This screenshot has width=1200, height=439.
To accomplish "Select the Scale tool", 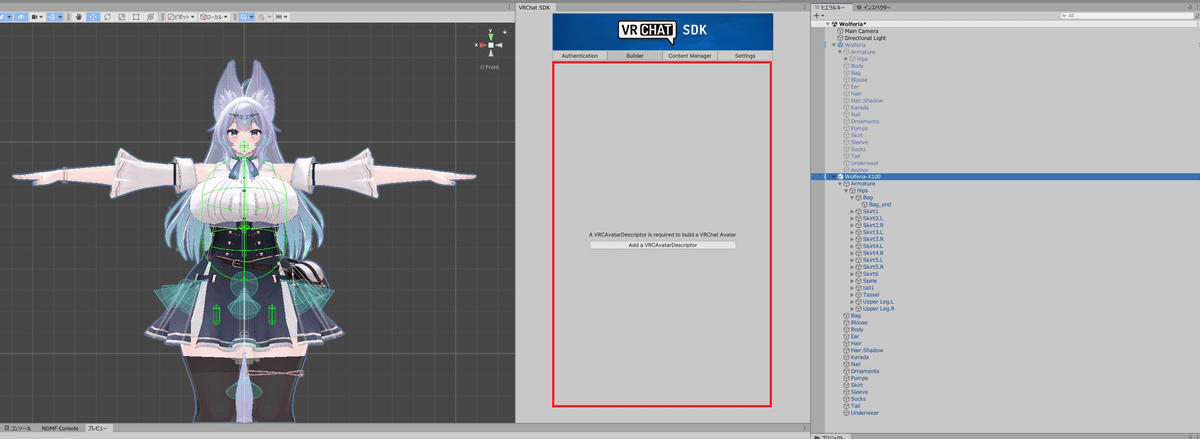I will point(121,17).
